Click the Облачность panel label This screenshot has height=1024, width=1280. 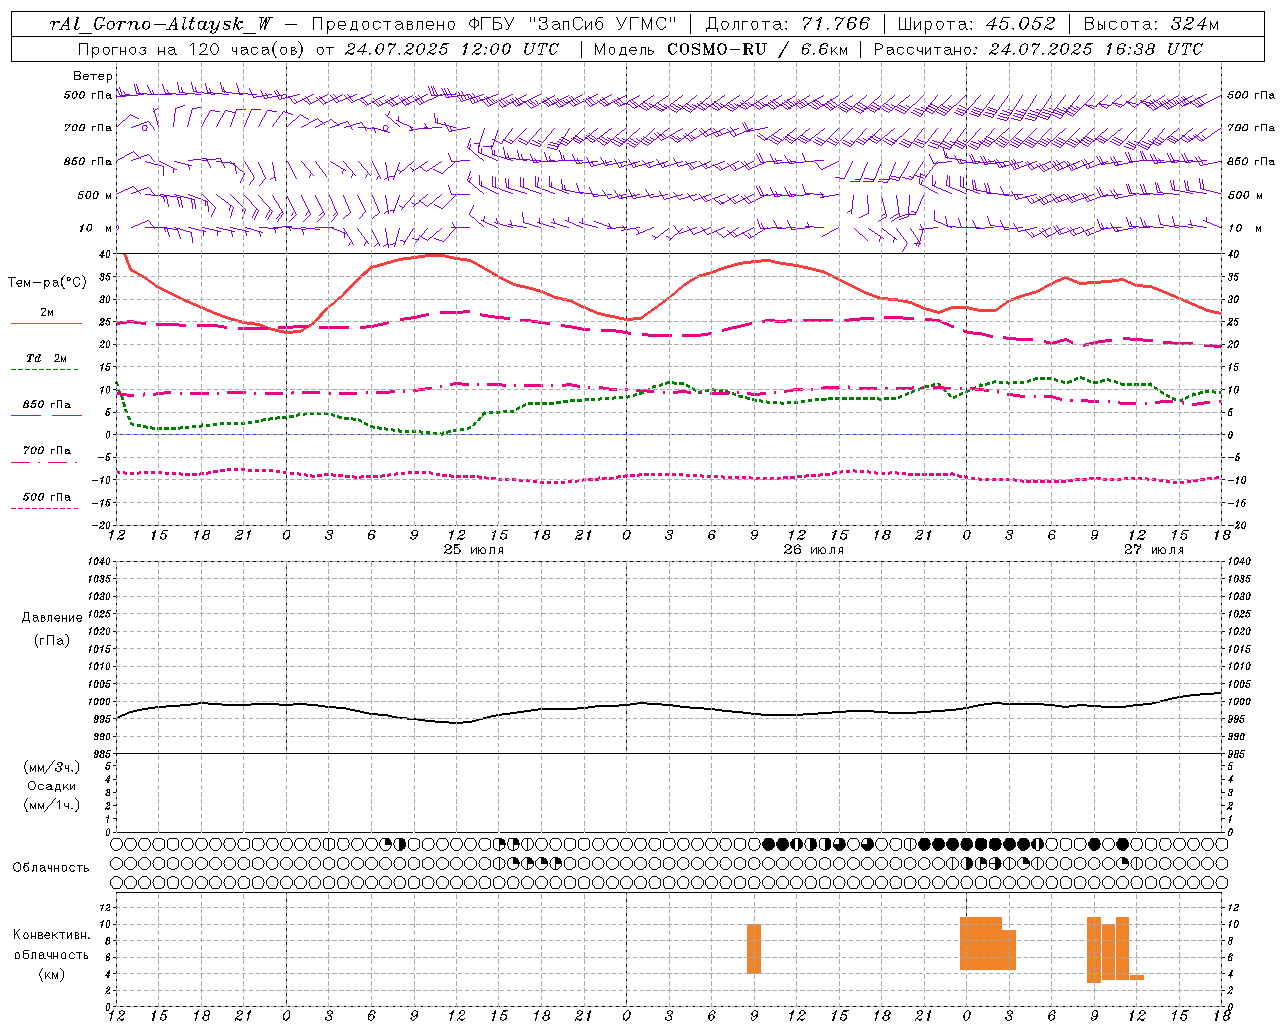point(51,867)
